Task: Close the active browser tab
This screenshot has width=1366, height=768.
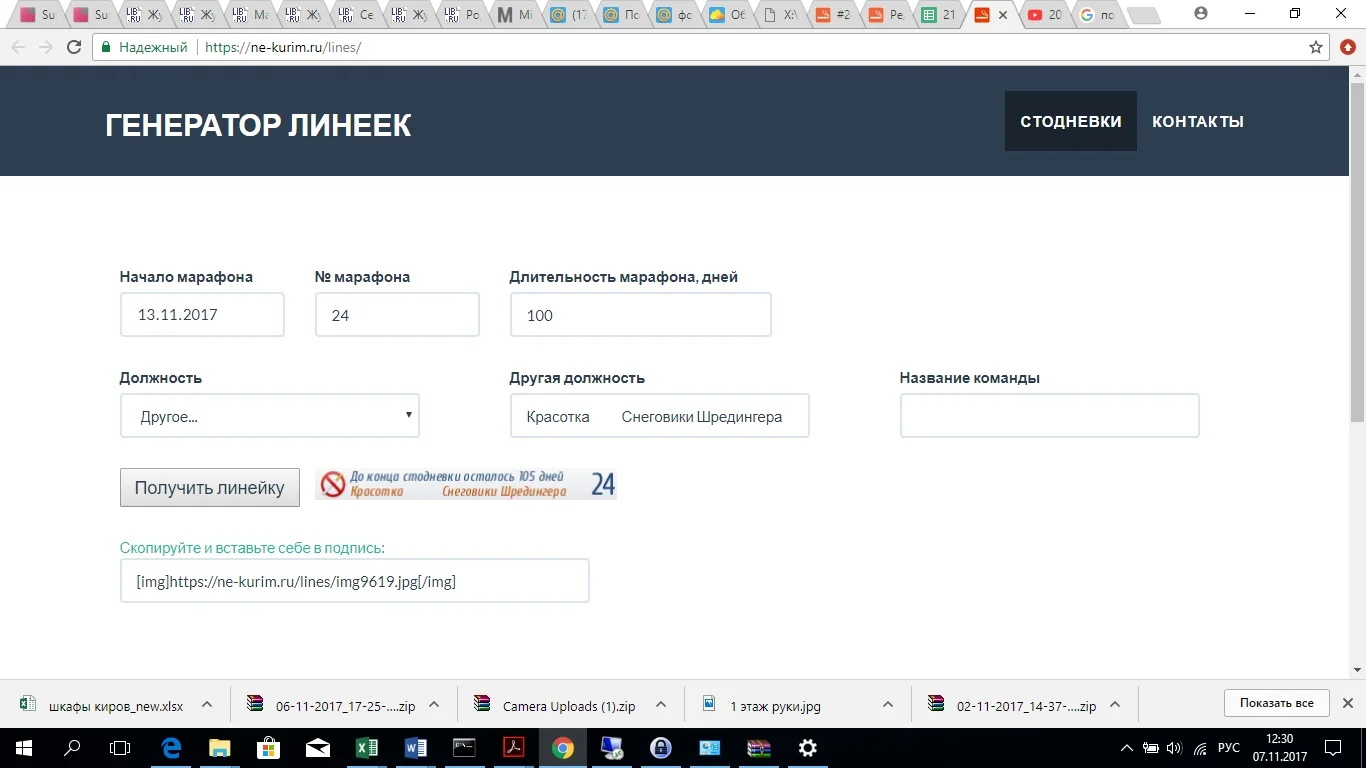Action: point(1003,15)
